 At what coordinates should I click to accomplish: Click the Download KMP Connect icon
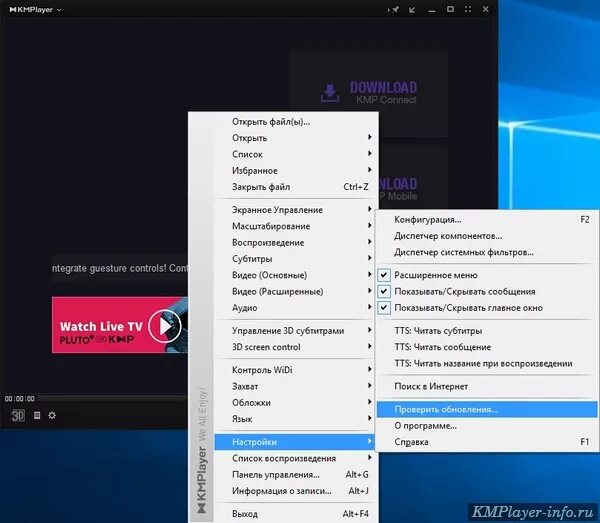329,93
